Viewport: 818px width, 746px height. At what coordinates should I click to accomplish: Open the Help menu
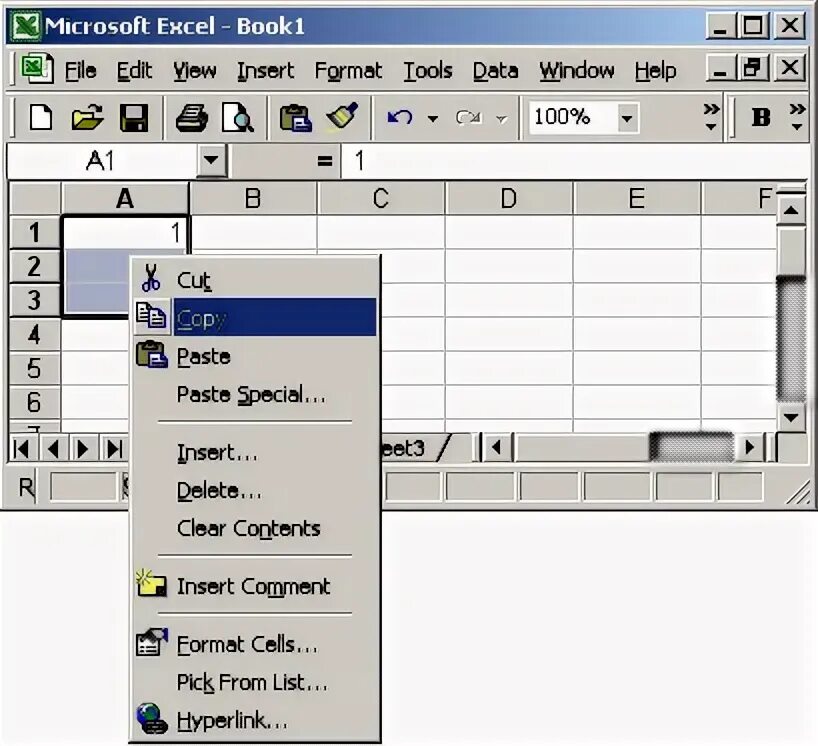tap(656, 70)
